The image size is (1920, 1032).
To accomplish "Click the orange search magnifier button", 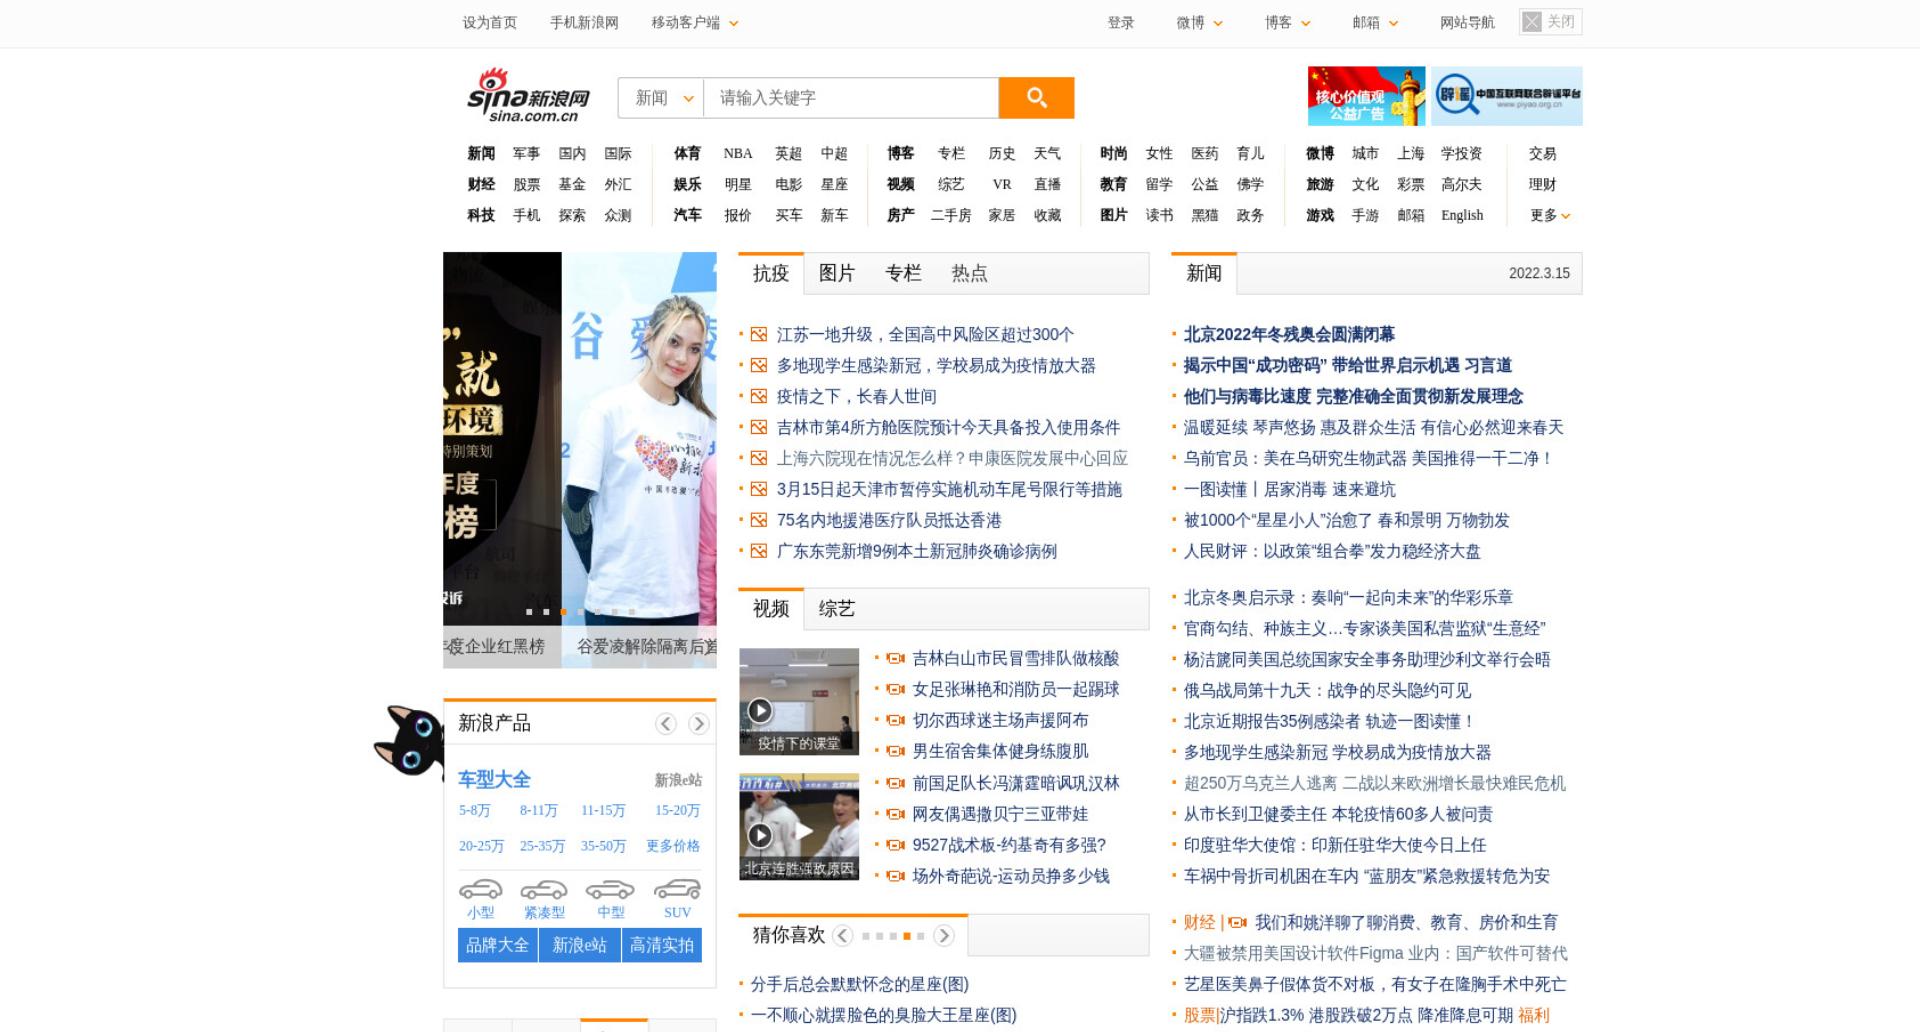I will [x=1036, y=97].
